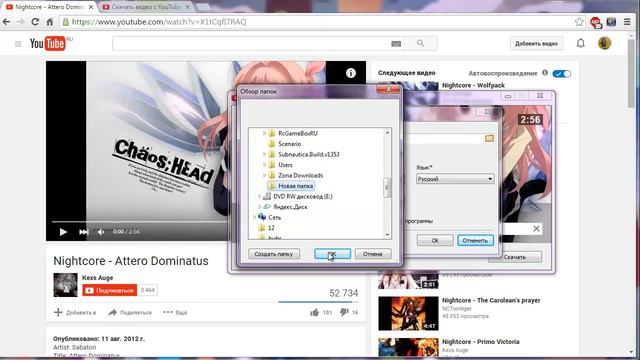This screenshot has height=360, width=640.
Task: Click Отменить in the settings dialog
Action: pos(475,240)
